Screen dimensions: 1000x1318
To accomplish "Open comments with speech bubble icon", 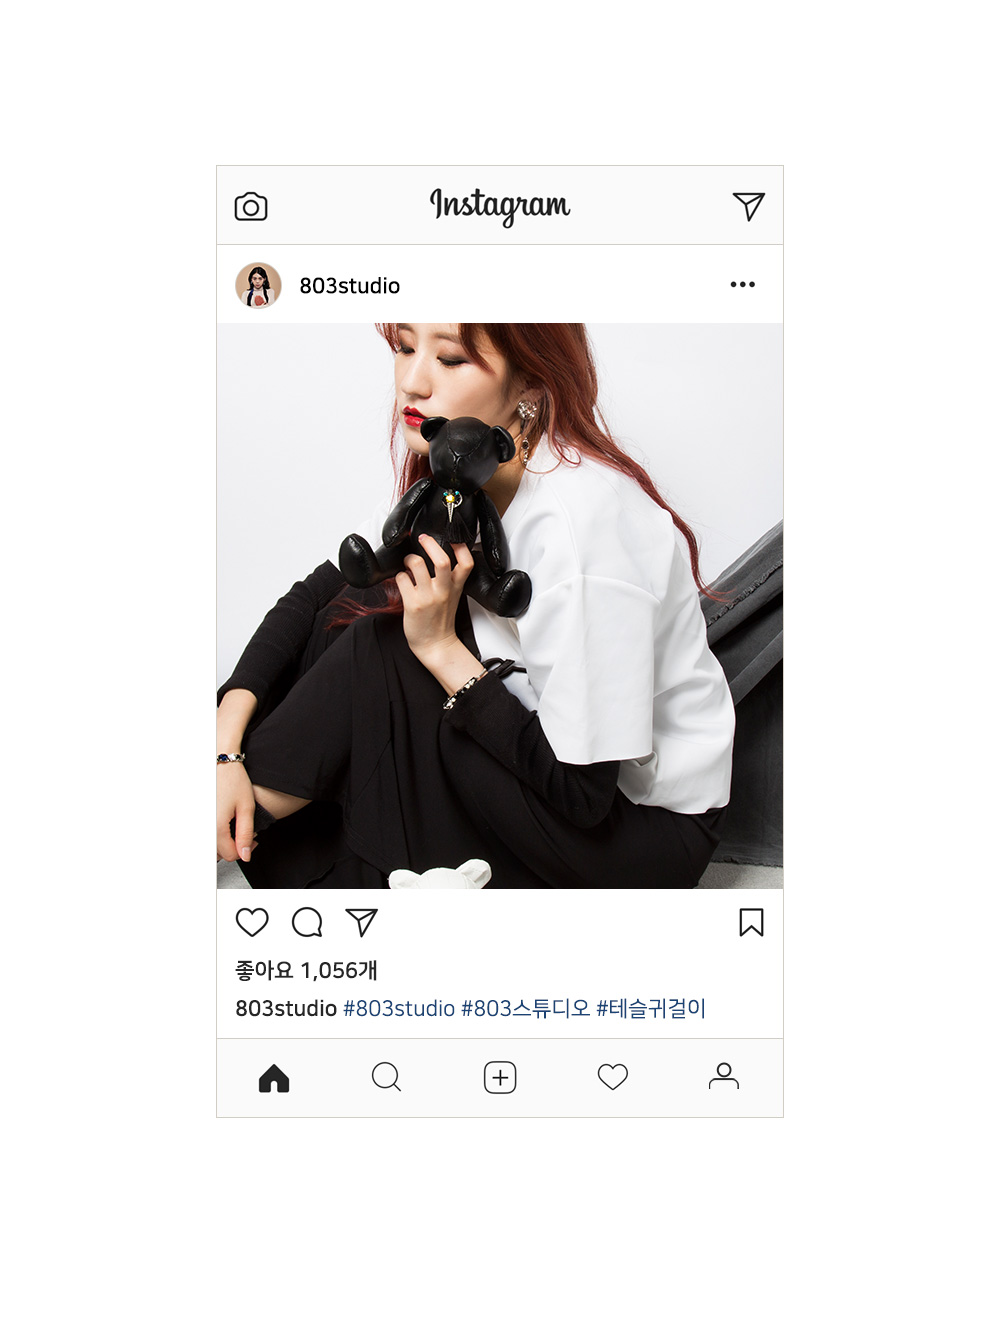I will (307, 922).
